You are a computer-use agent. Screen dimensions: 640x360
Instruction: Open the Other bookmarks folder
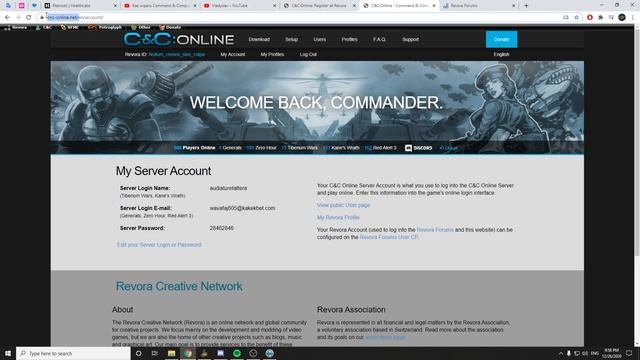(x=141, y=27)
